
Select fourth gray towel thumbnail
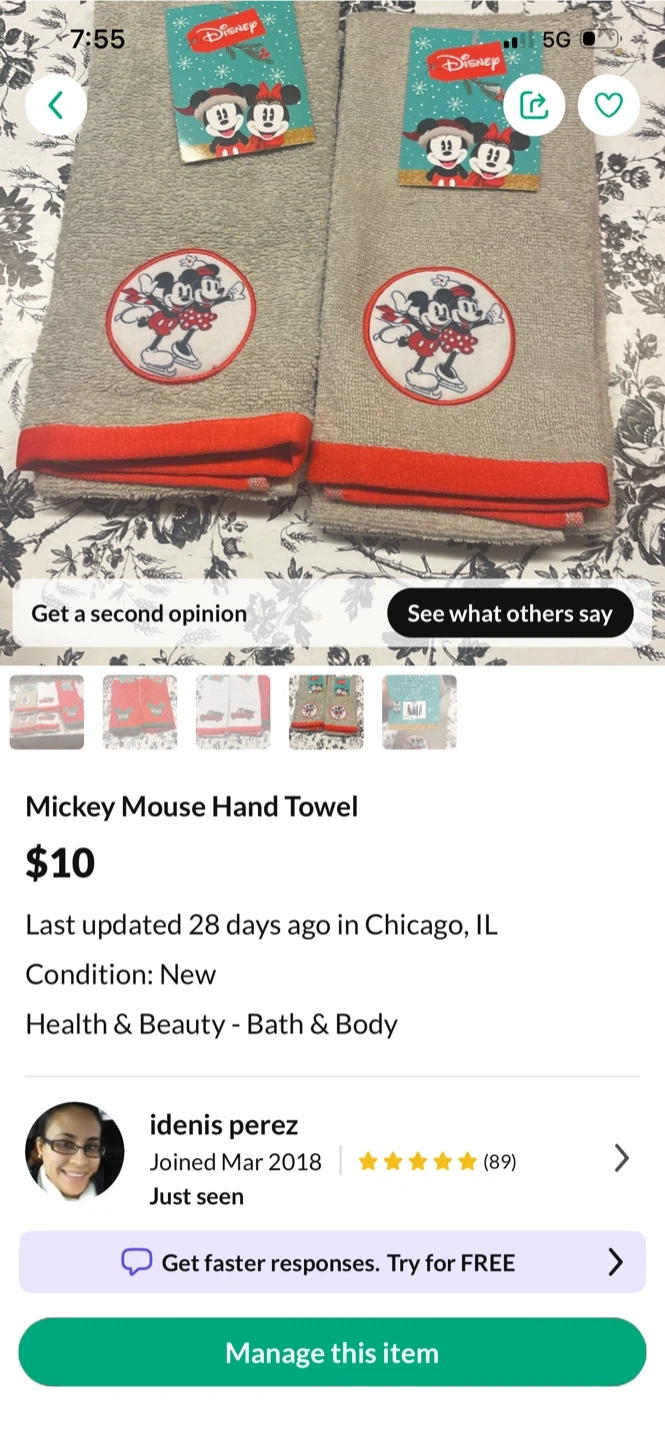(326, 712)
